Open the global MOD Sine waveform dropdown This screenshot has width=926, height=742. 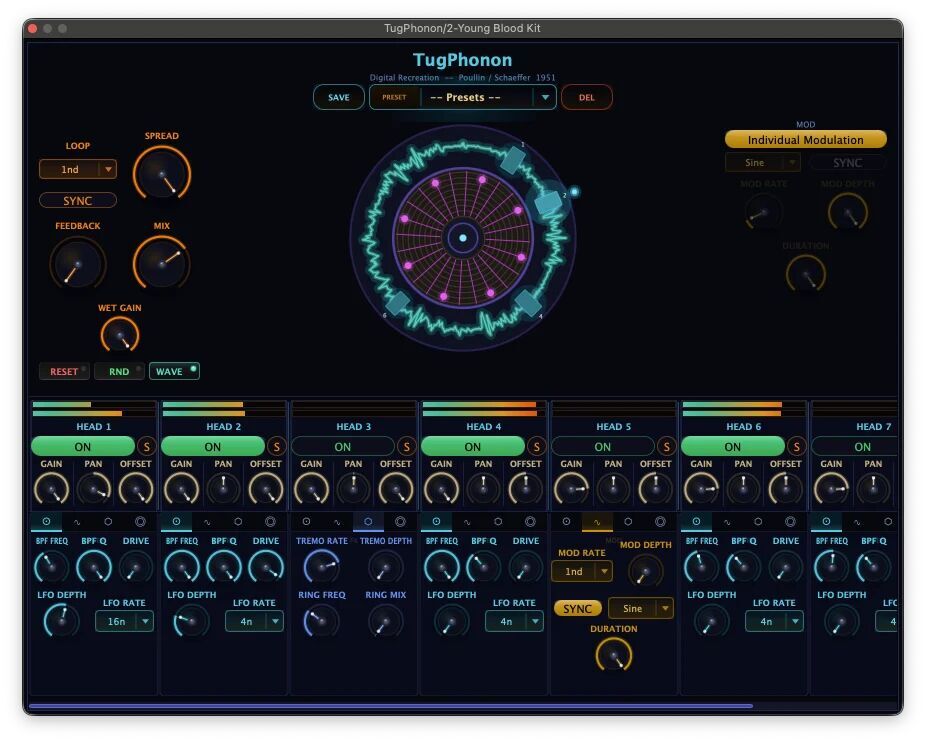pyautogui.click(x=762, y=162)
